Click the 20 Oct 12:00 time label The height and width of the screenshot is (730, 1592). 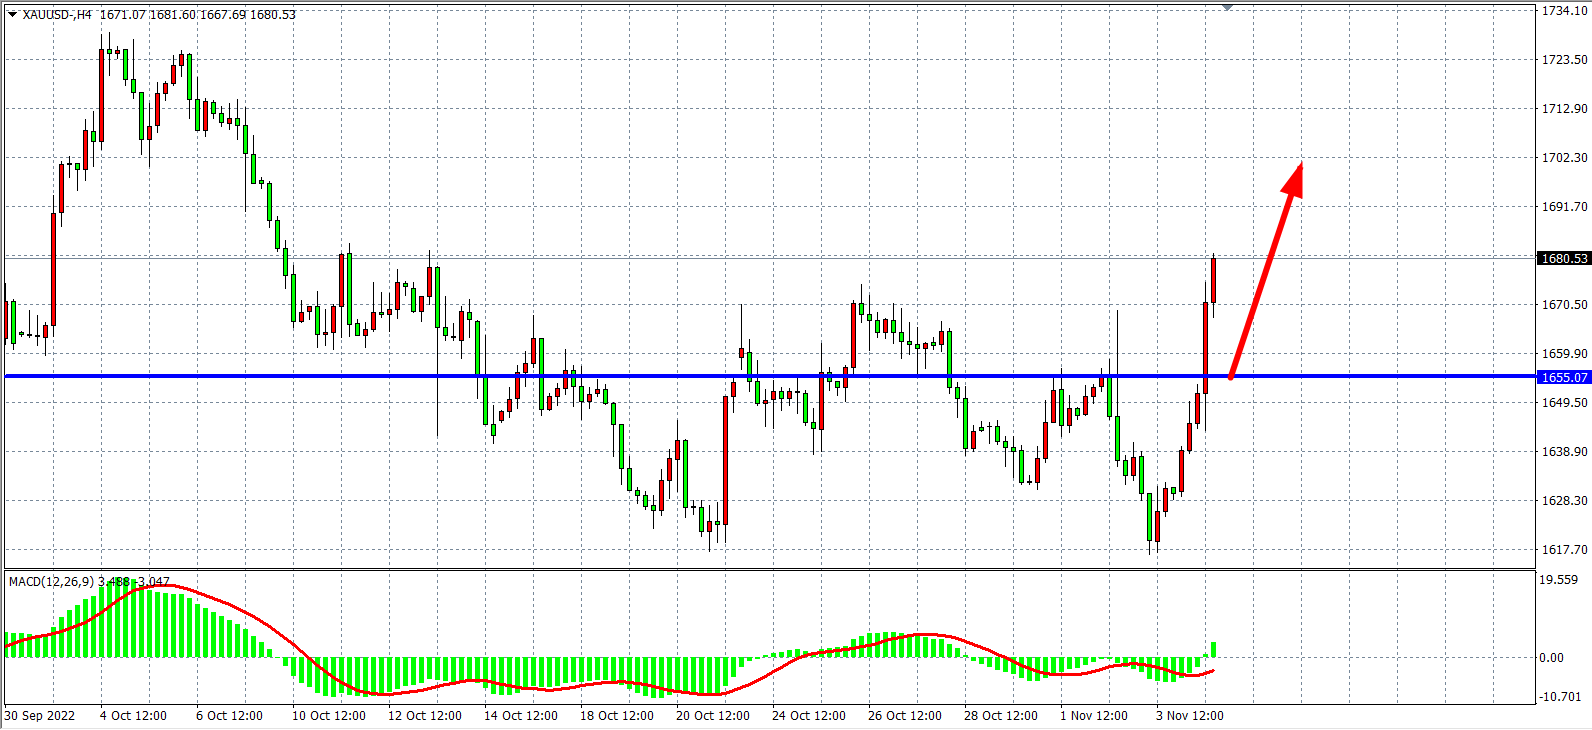[712, 715]
